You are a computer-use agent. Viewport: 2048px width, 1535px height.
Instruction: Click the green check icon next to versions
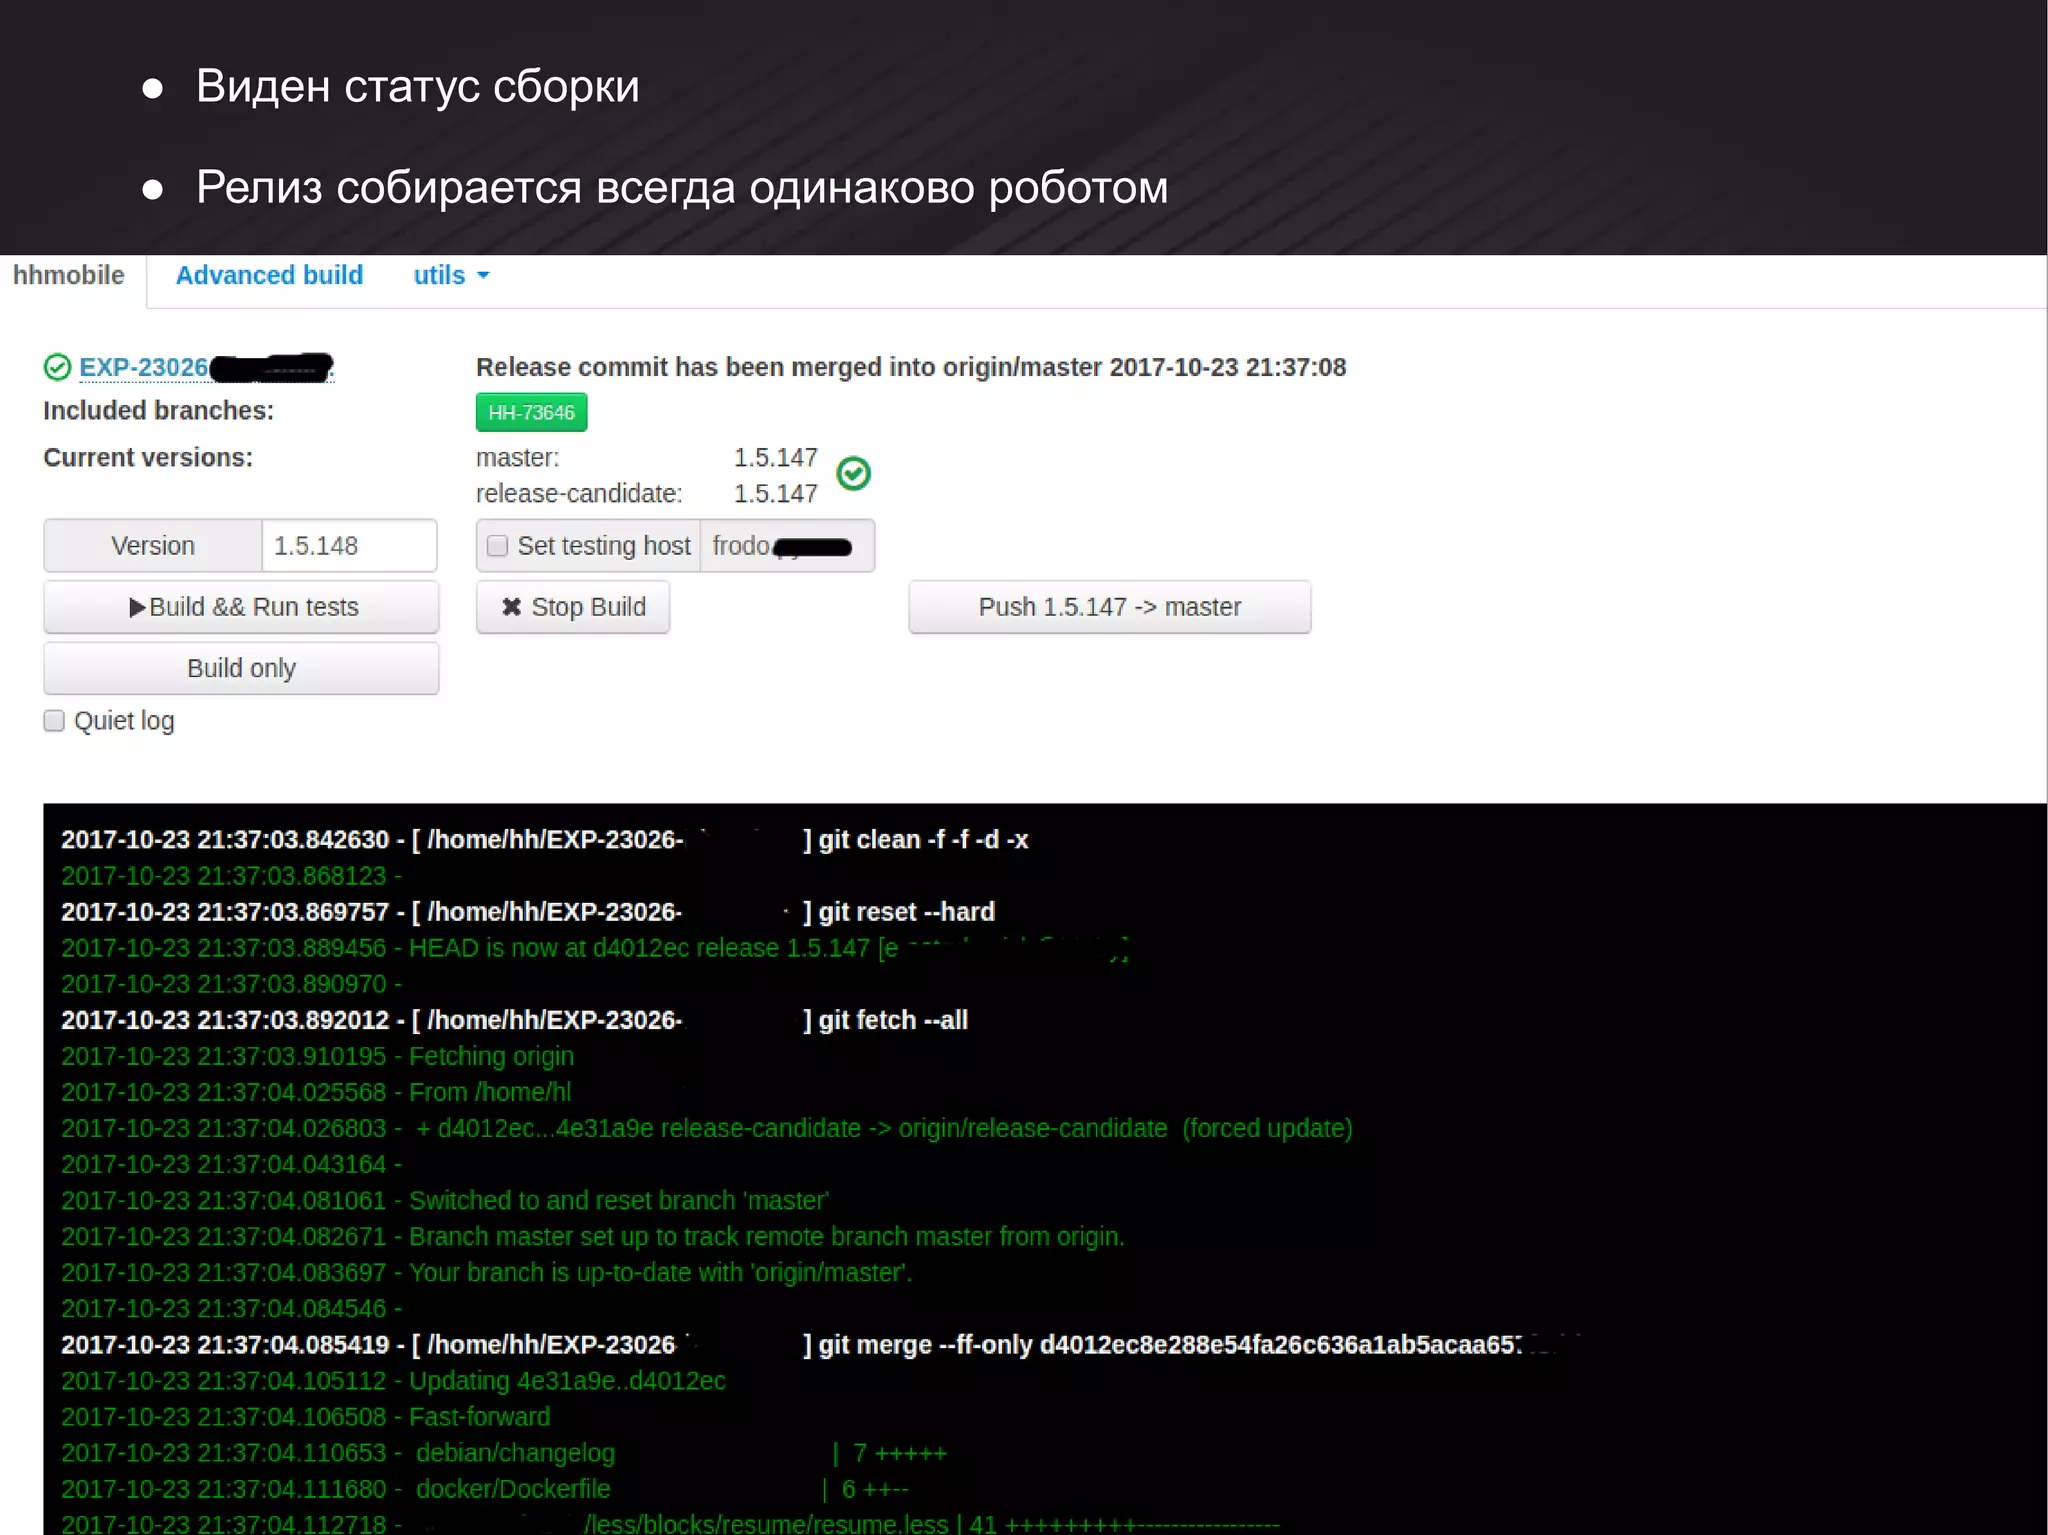(853, 473)
